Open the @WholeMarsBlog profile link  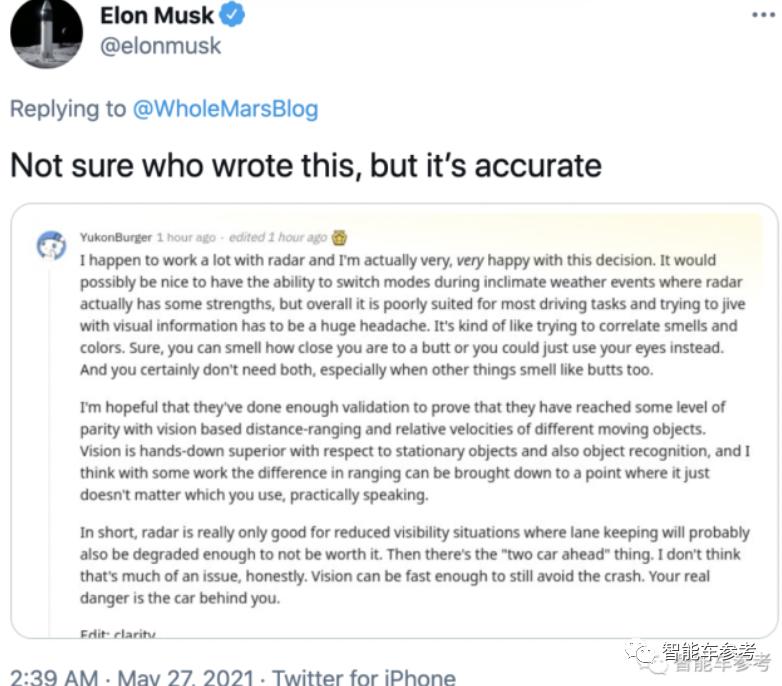[x=225, y=109]
